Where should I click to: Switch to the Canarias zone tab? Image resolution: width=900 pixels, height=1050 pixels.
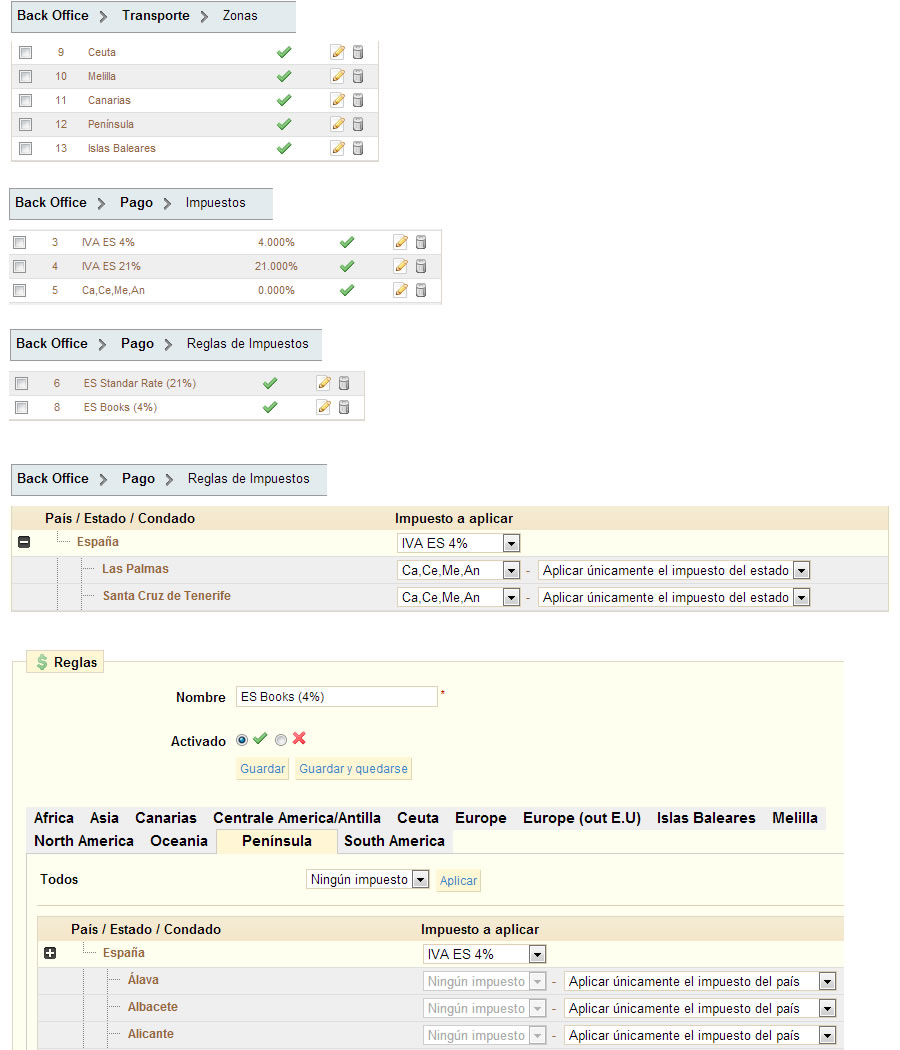(166, 818)
